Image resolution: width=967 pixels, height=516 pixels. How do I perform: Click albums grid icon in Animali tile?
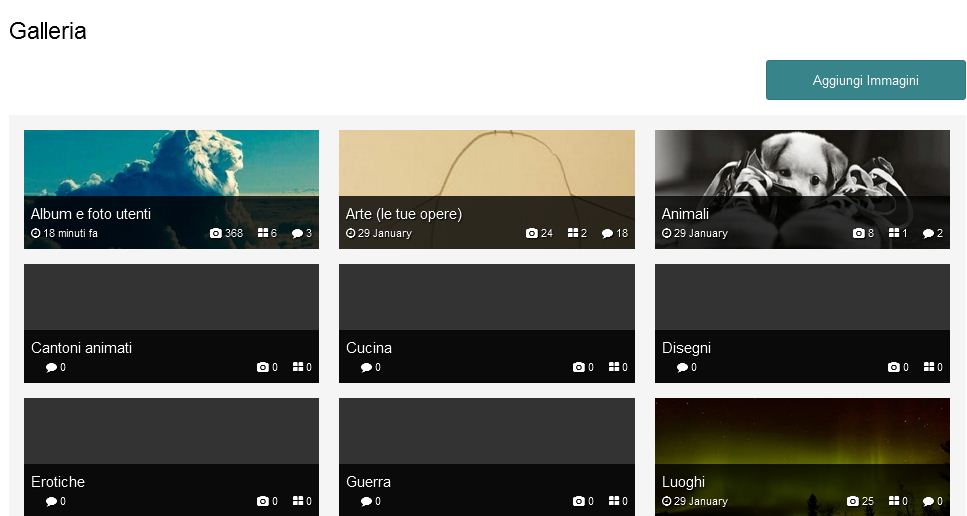[x=894, y=233]
